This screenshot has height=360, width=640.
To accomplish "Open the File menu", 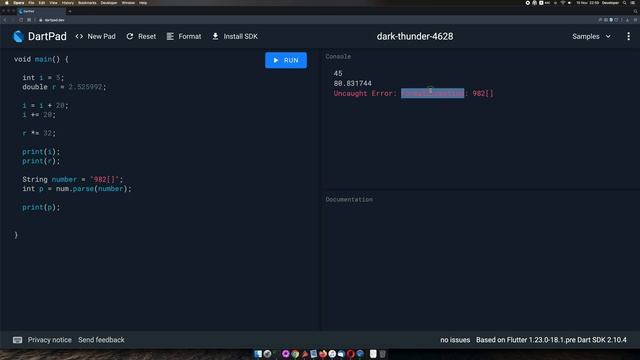I will (31, 3).
